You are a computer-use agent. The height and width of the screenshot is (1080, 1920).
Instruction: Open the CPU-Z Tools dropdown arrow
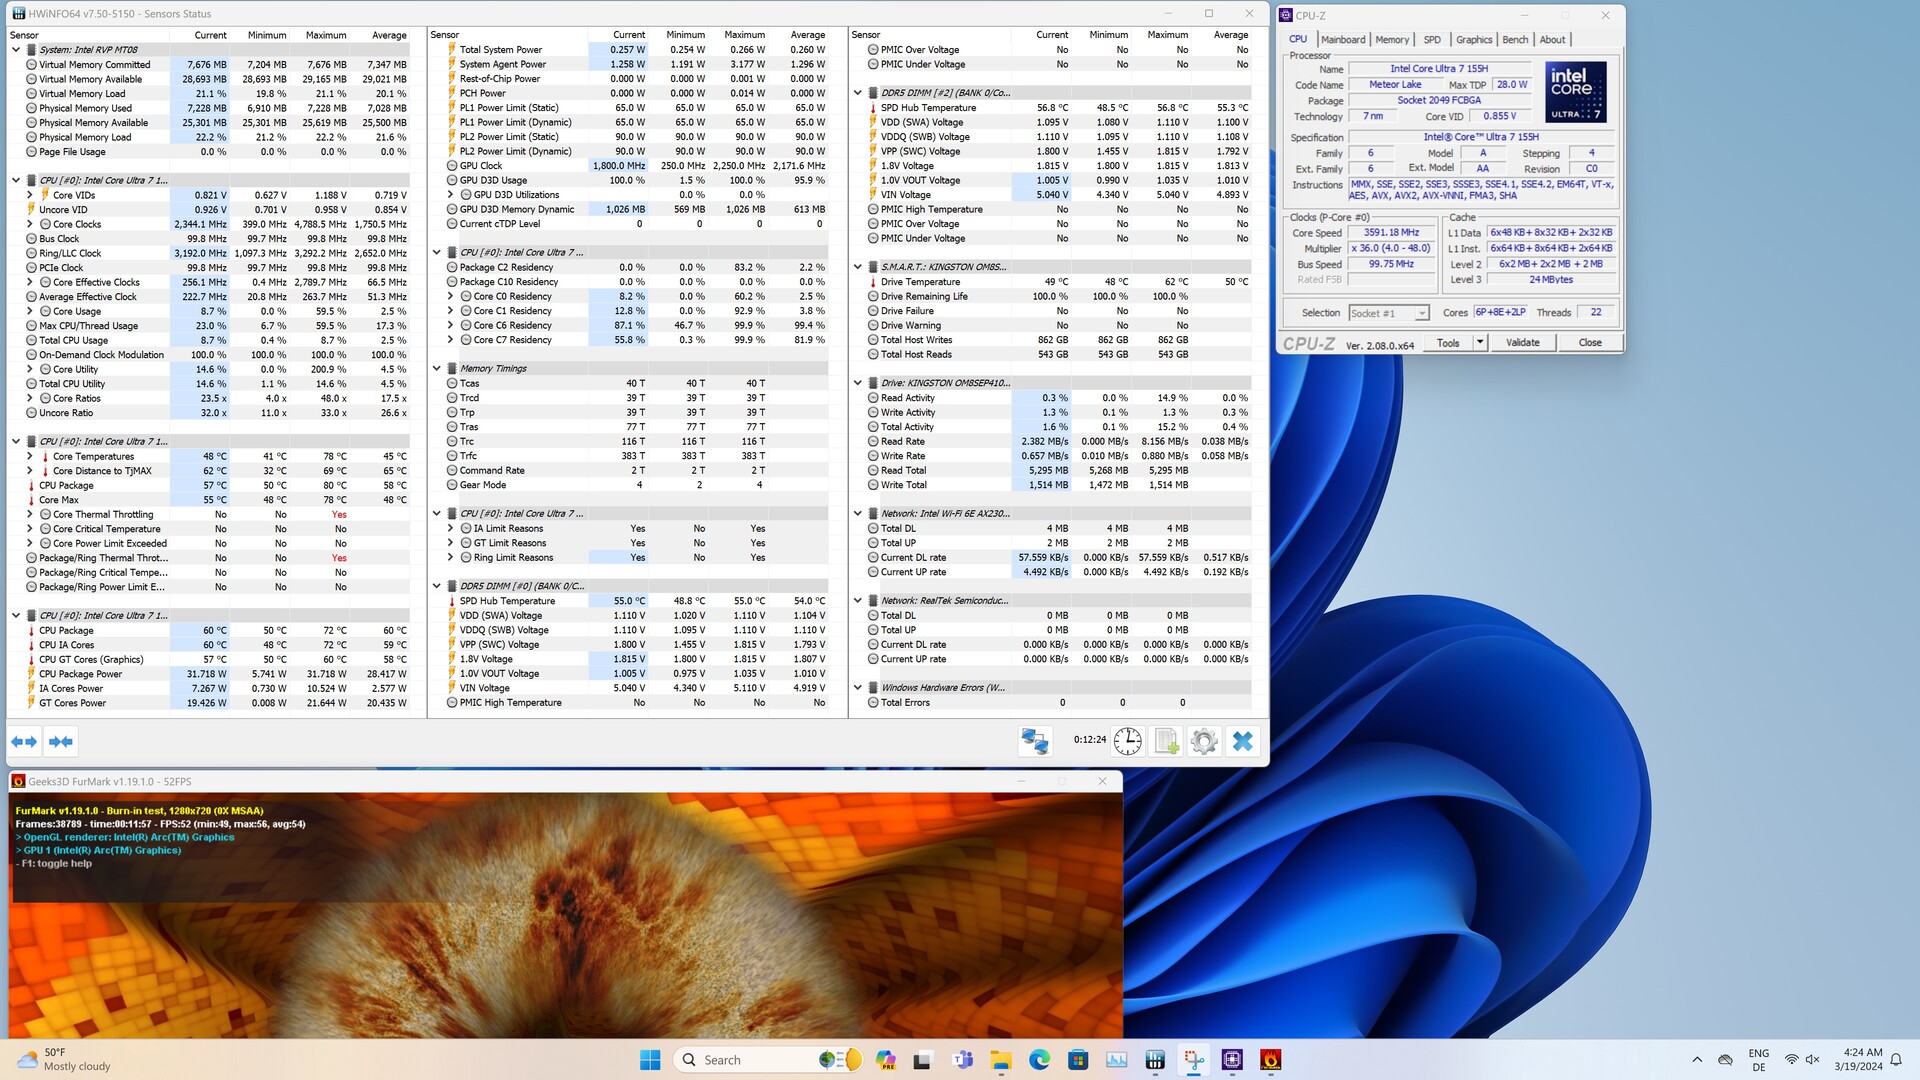(1480, 343)
